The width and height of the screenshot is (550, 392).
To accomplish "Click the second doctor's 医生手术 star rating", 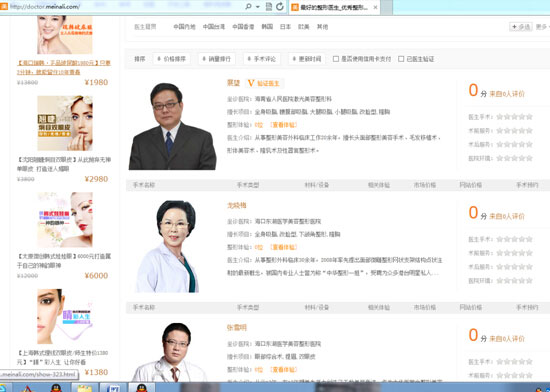I will [x=515, y=239].
